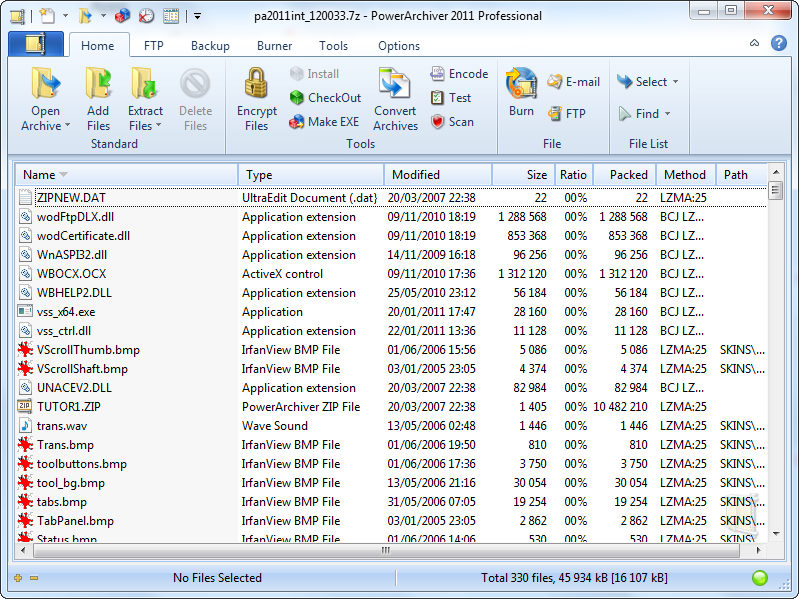799x599 pixels.
Task: Click the Burn disc icon
Action: [x=521, y=83]
